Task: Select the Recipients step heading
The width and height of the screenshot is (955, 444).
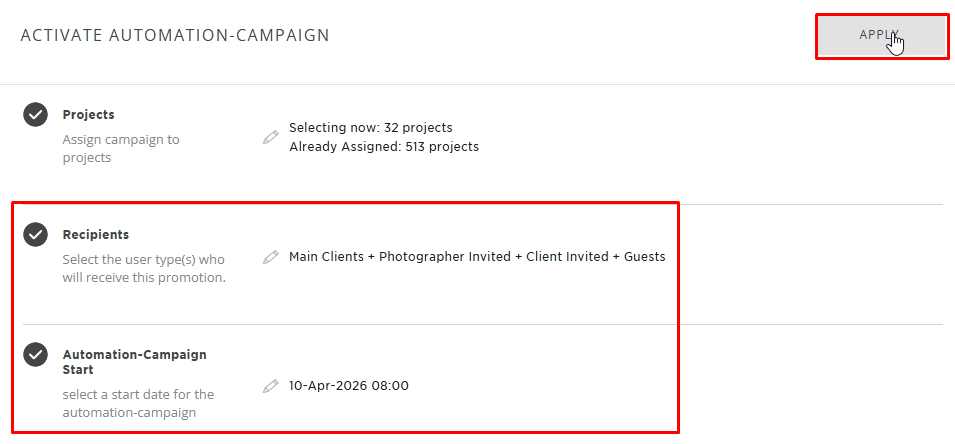Action: (x=95, y=235)
